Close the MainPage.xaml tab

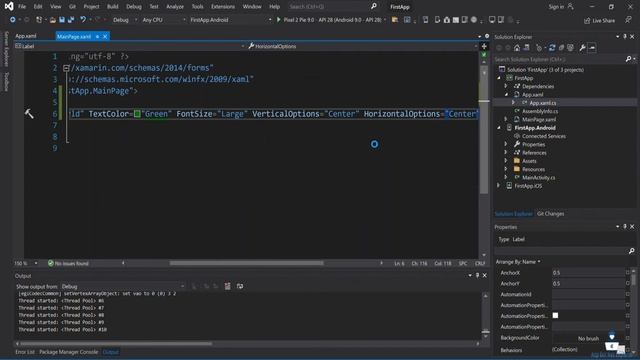click(105, 36)
